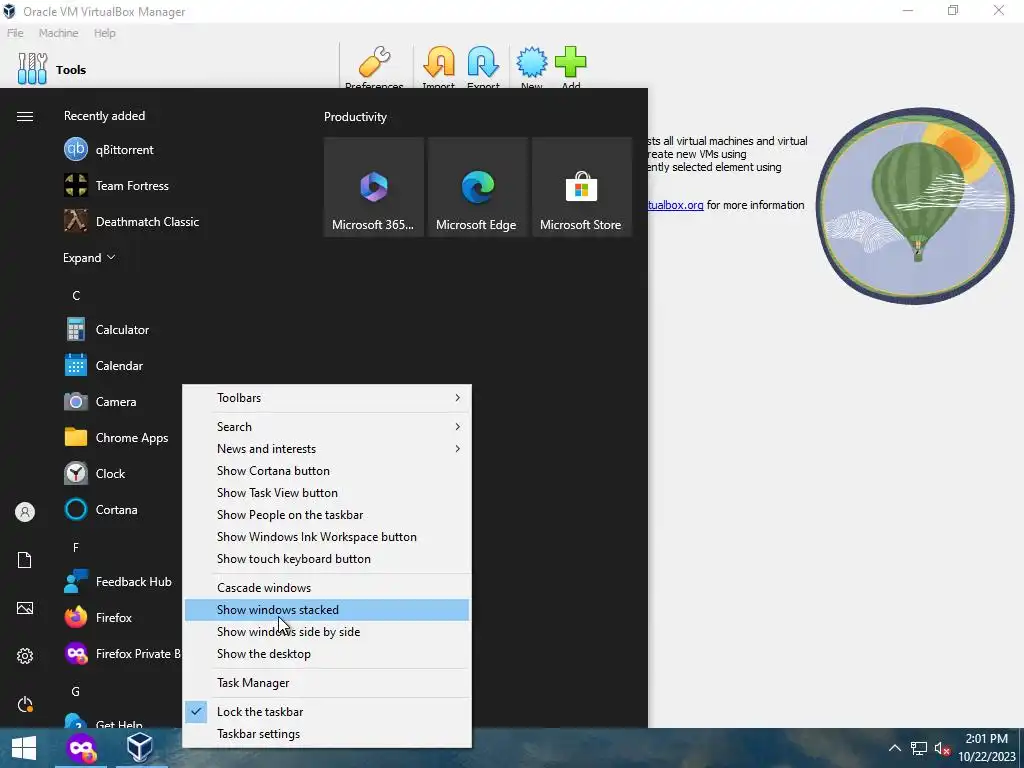Expand the Recently added list
Viewport: 1024px width, 768px height.
coord(89,258)
